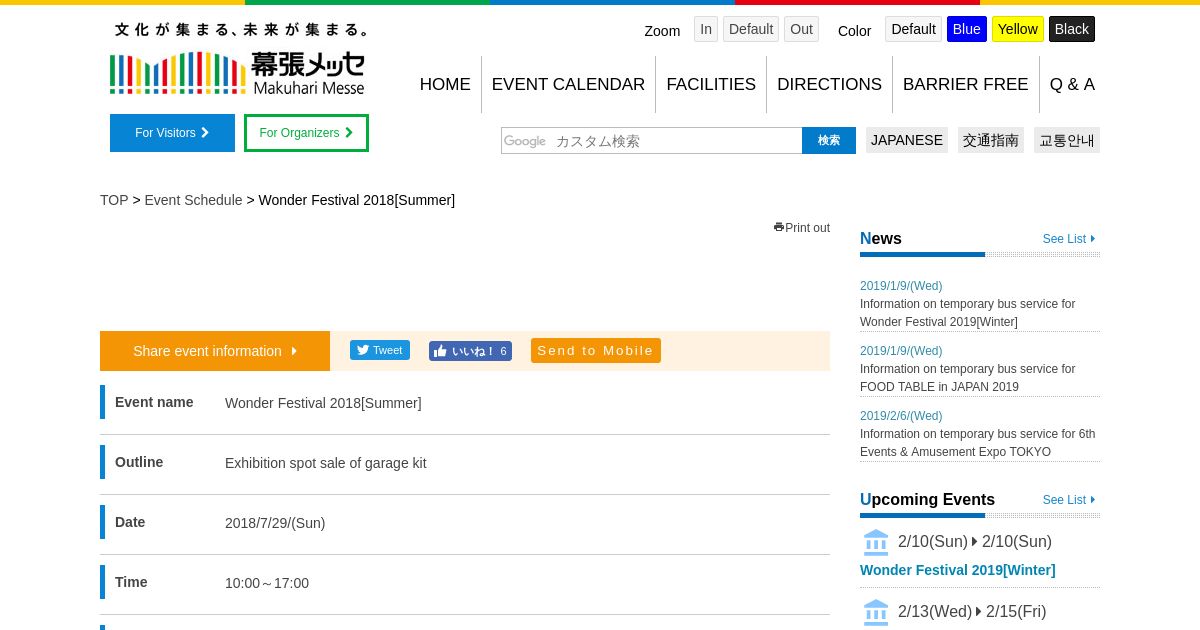Click the Facebook thumbs-up like button
1200x630 pixels.
pos(470,351)
